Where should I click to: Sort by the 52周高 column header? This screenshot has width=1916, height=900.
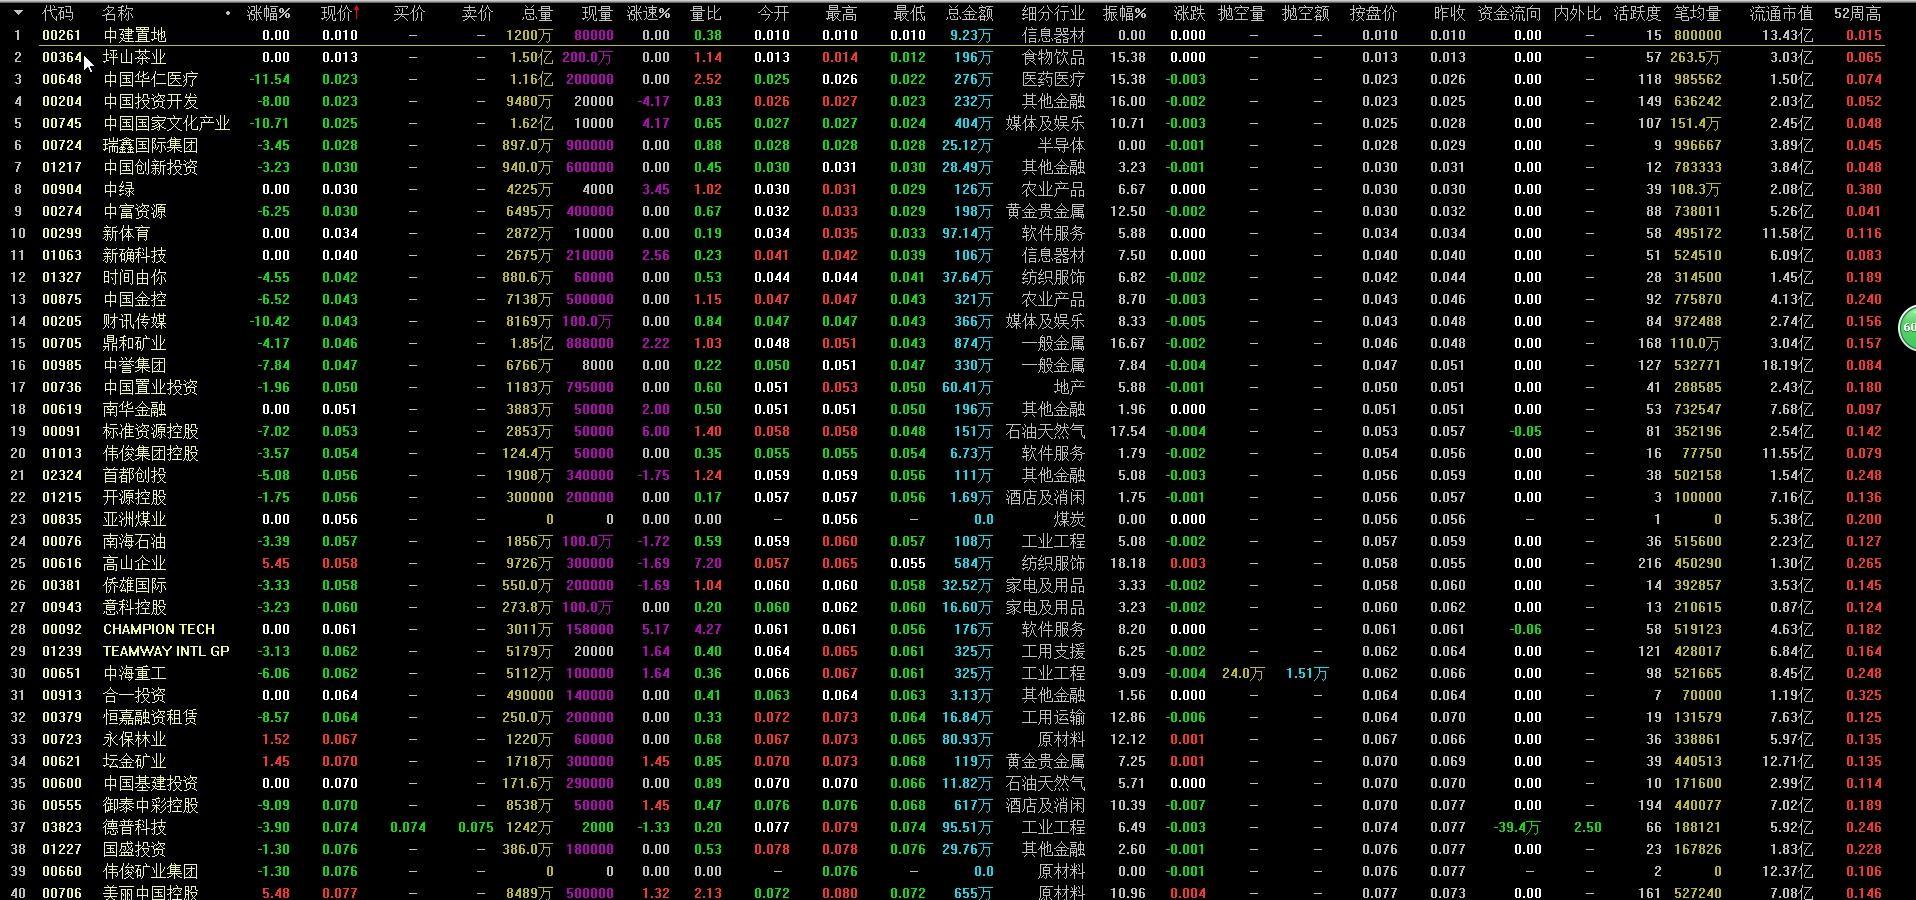1857,13
